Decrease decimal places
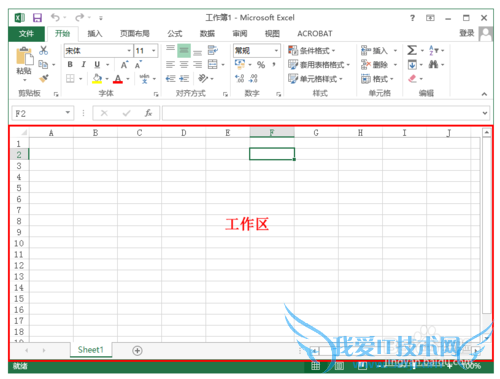This screenshot has height=379, width=500. 253,78
